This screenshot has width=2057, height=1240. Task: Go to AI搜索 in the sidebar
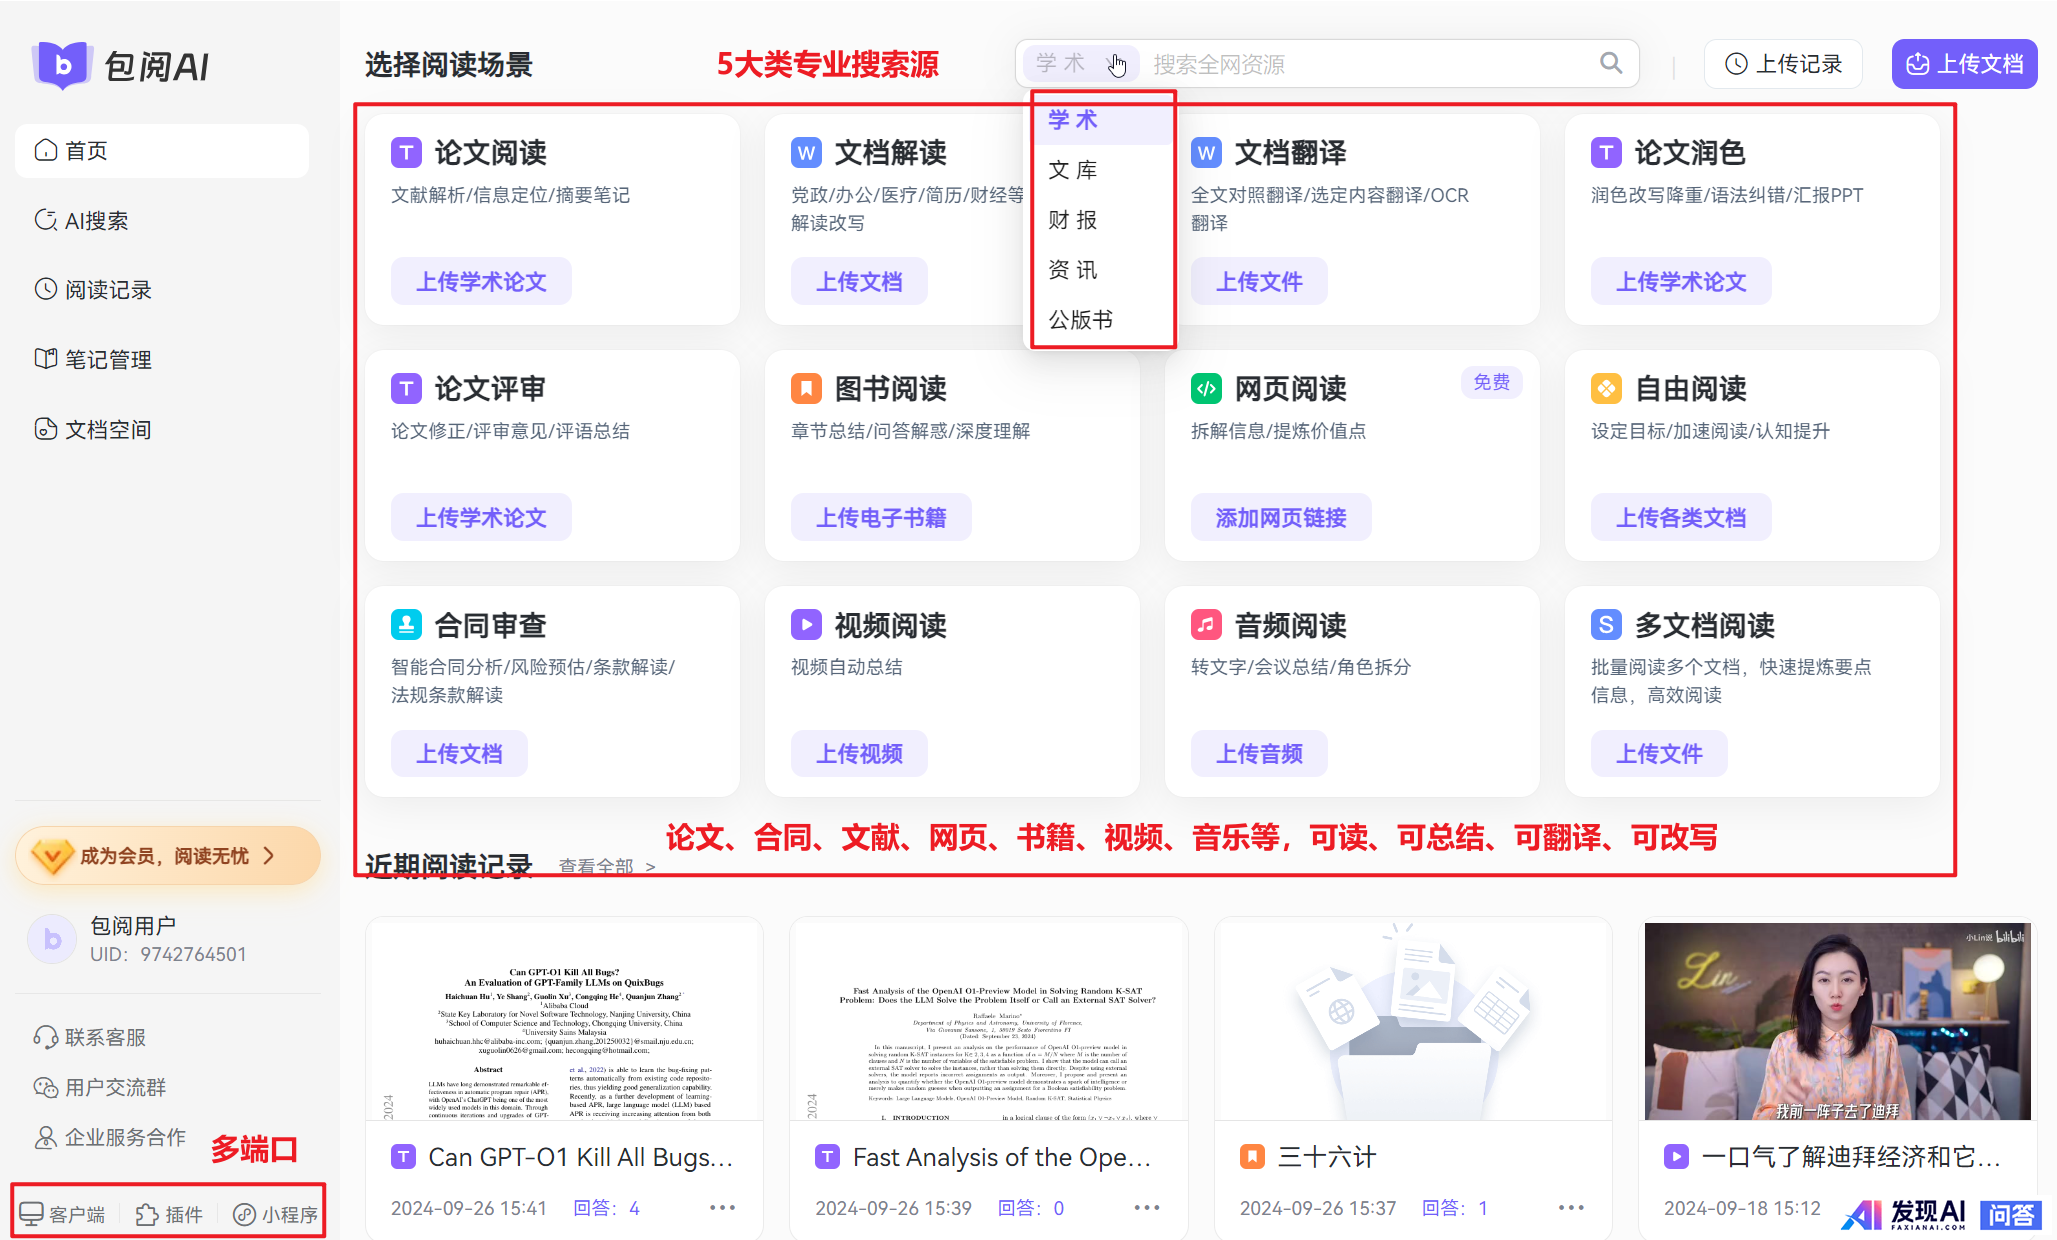96,221
